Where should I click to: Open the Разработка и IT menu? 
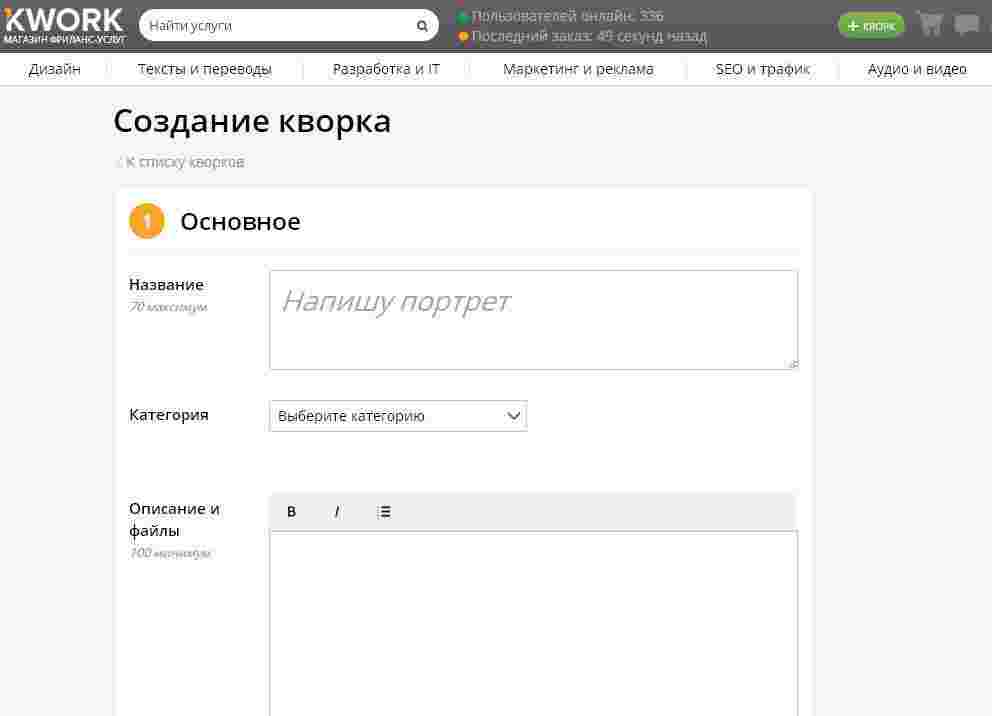point(386,69)
